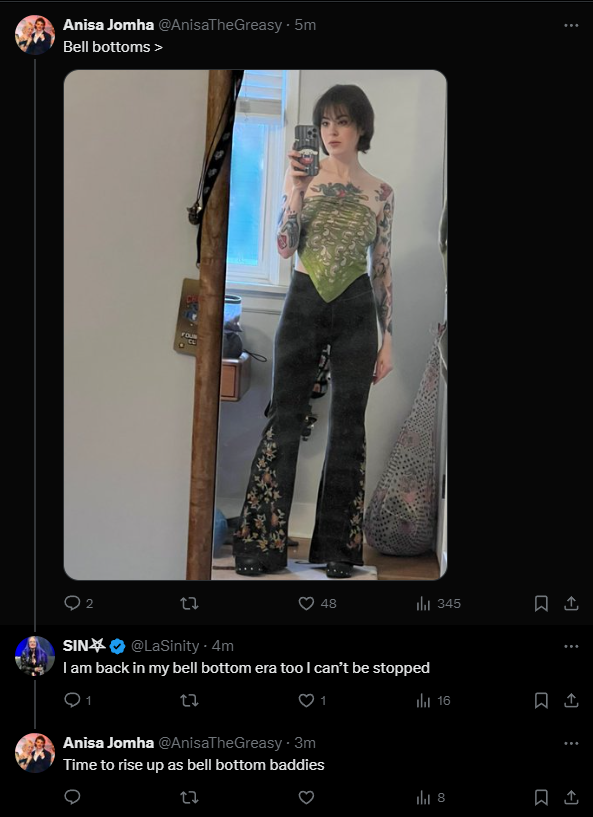Reply to the "Bell bottoms >" post
This screenshot has width=593, height=817.
79,603
